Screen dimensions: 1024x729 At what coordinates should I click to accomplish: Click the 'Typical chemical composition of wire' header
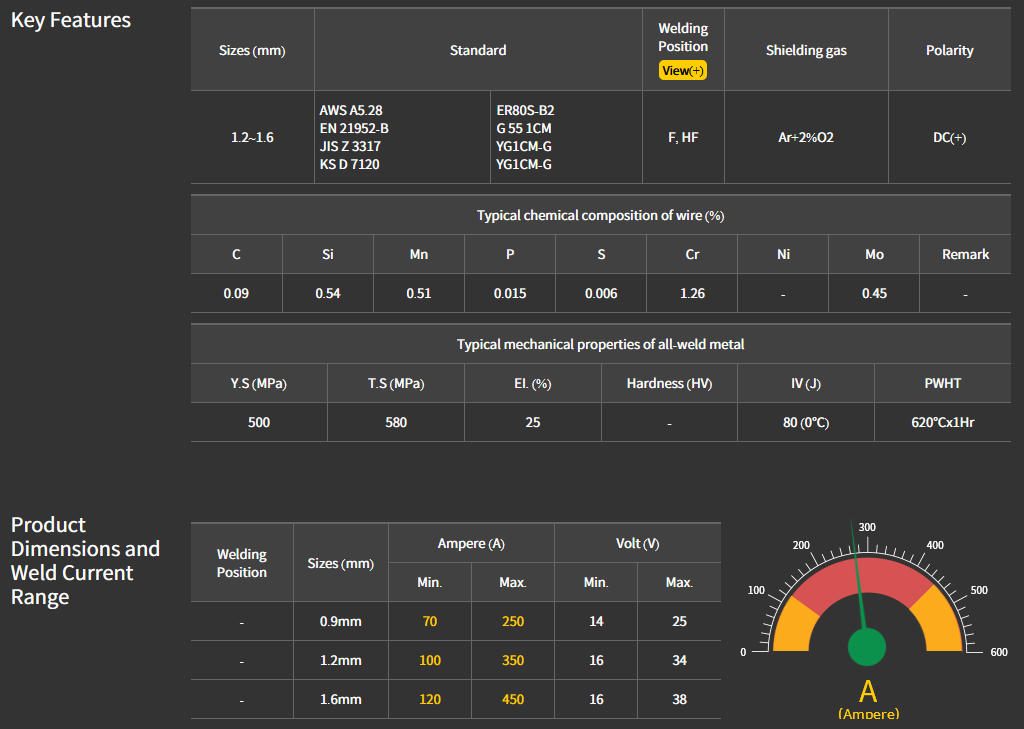click(600, 215)
